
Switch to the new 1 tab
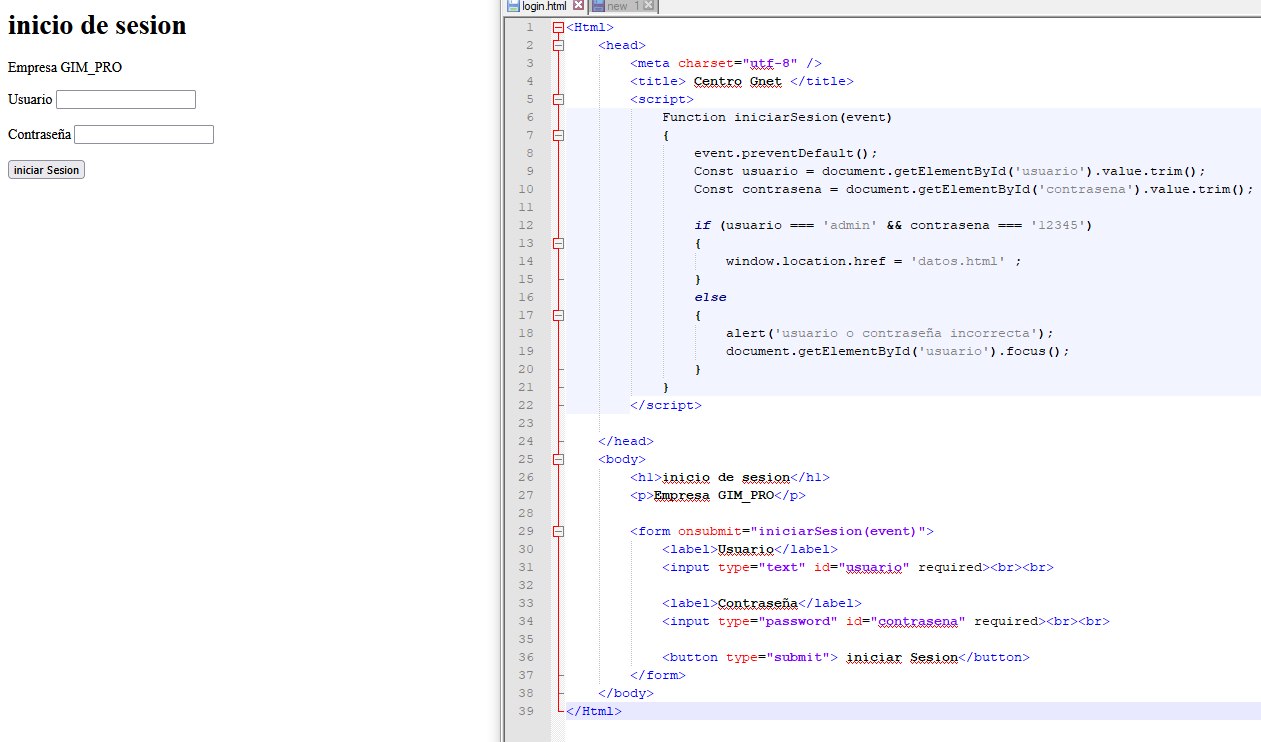(x=619, y=6)
